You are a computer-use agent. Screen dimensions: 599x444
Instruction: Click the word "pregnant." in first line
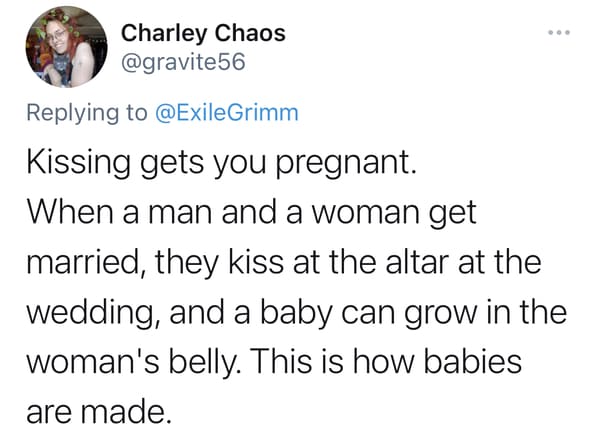347,164
